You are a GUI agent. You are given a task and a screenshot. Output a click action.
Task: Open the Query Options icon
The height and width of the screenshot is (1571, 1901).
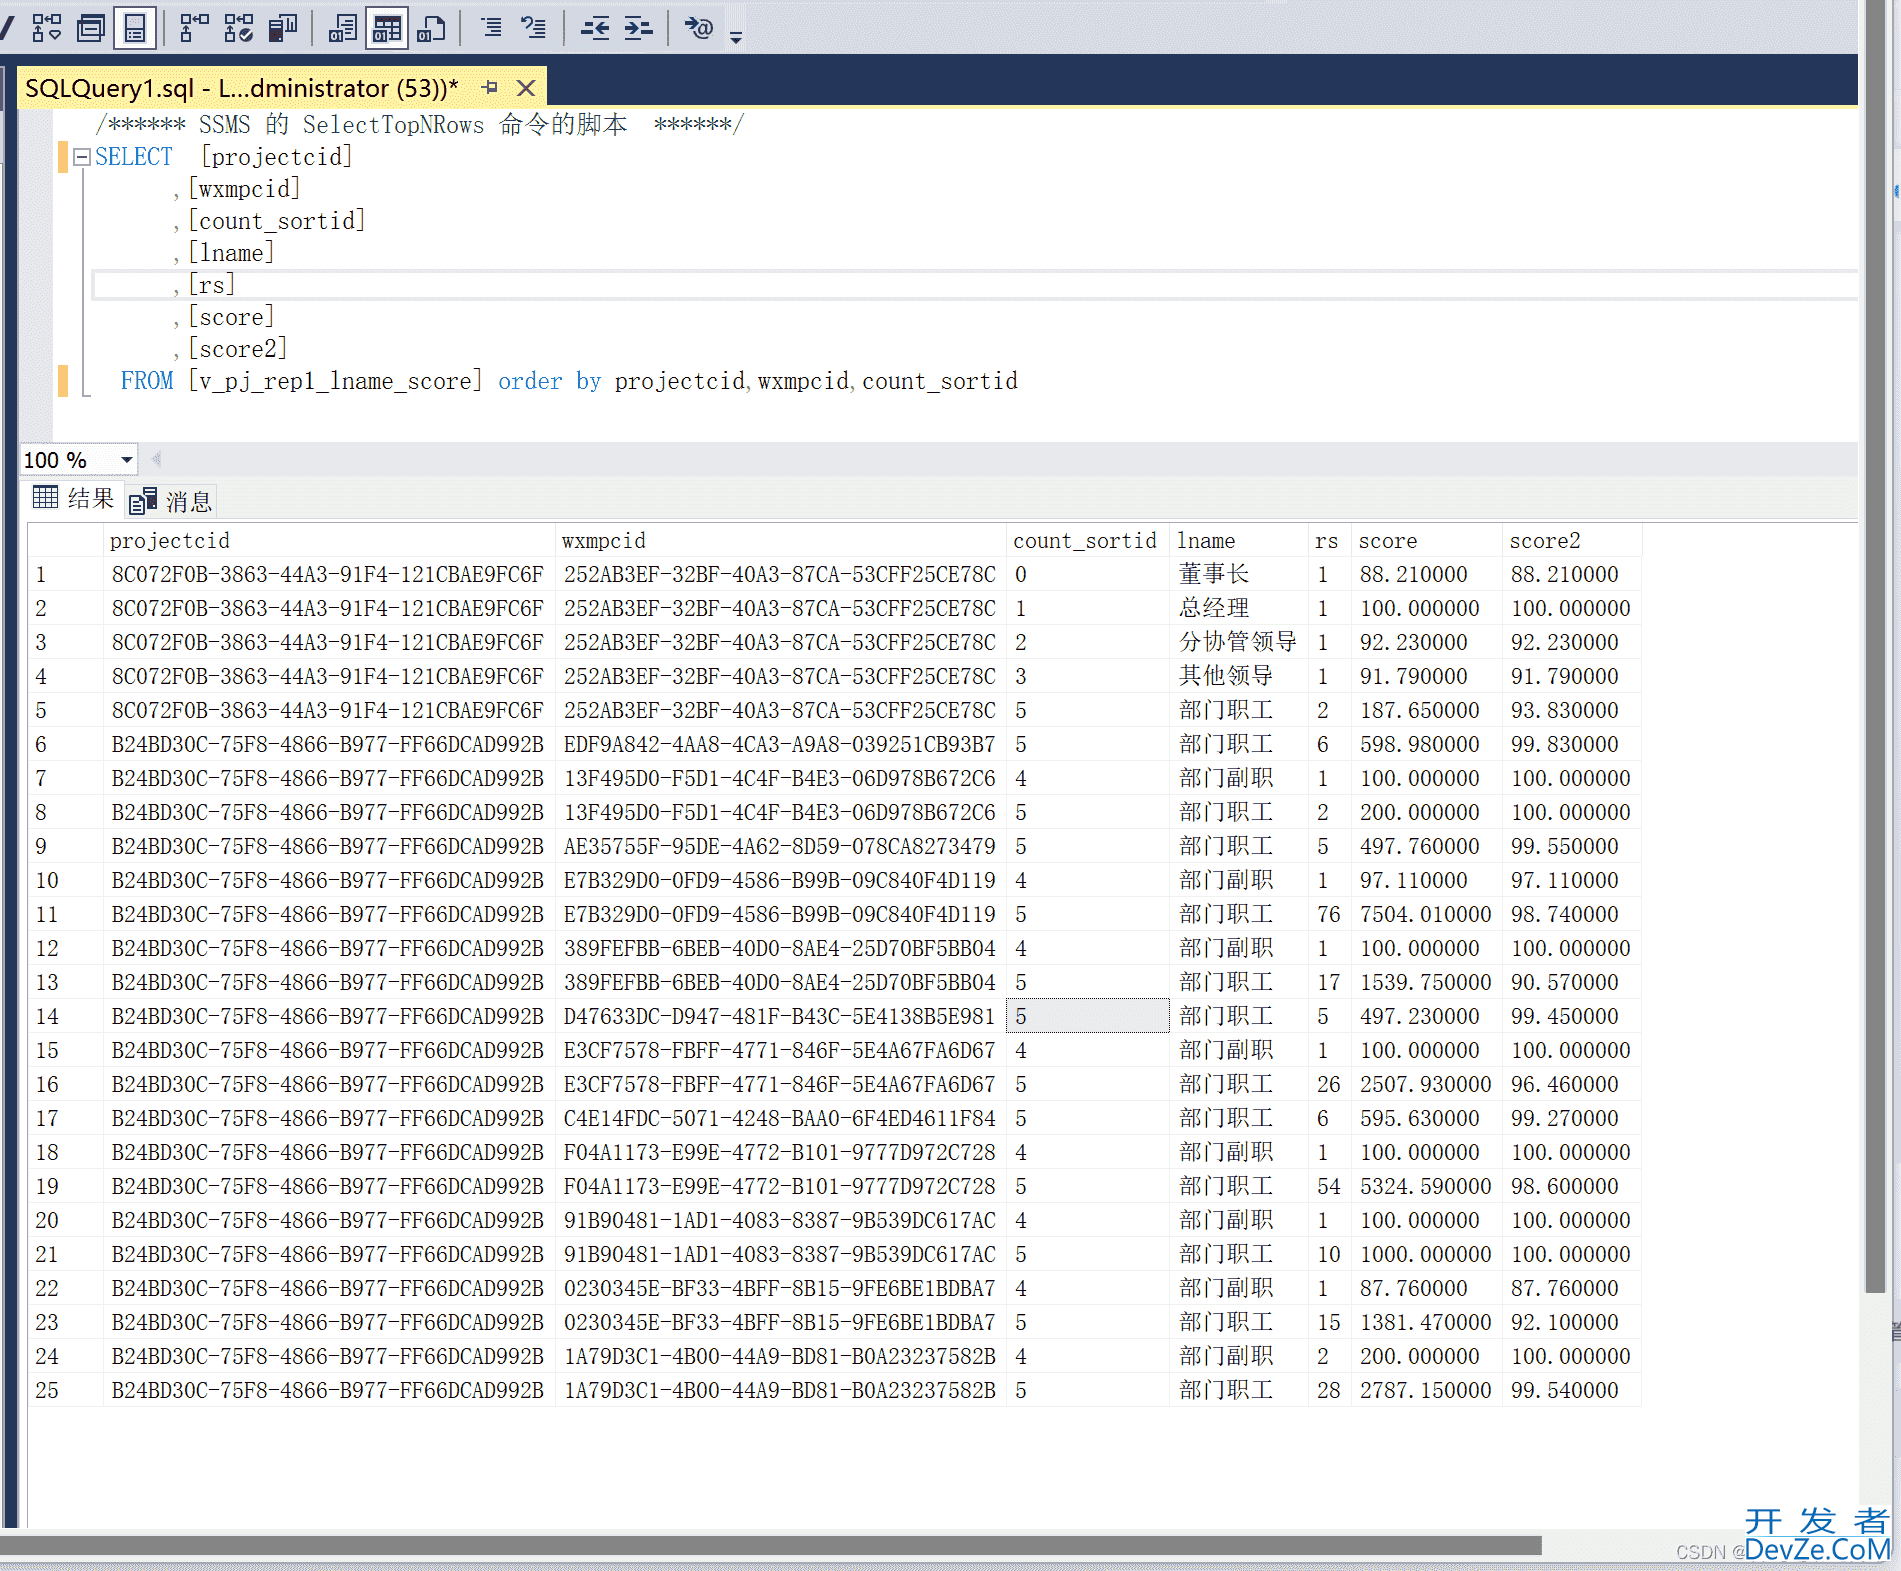pyautogui.click(x=91, y=28)
